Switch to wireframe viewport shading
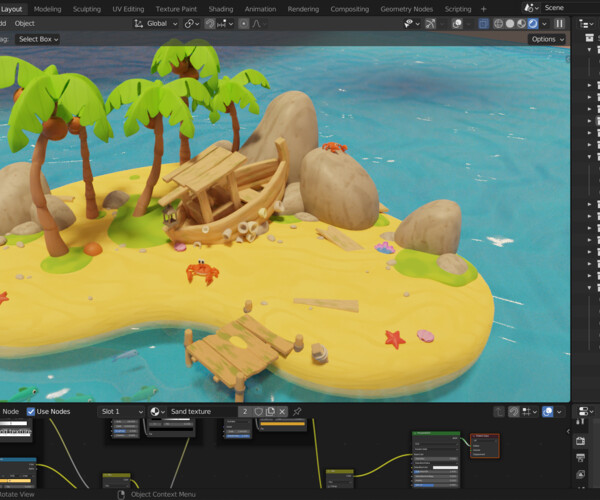The image size is (600, 500). click(x=498, y=24)
